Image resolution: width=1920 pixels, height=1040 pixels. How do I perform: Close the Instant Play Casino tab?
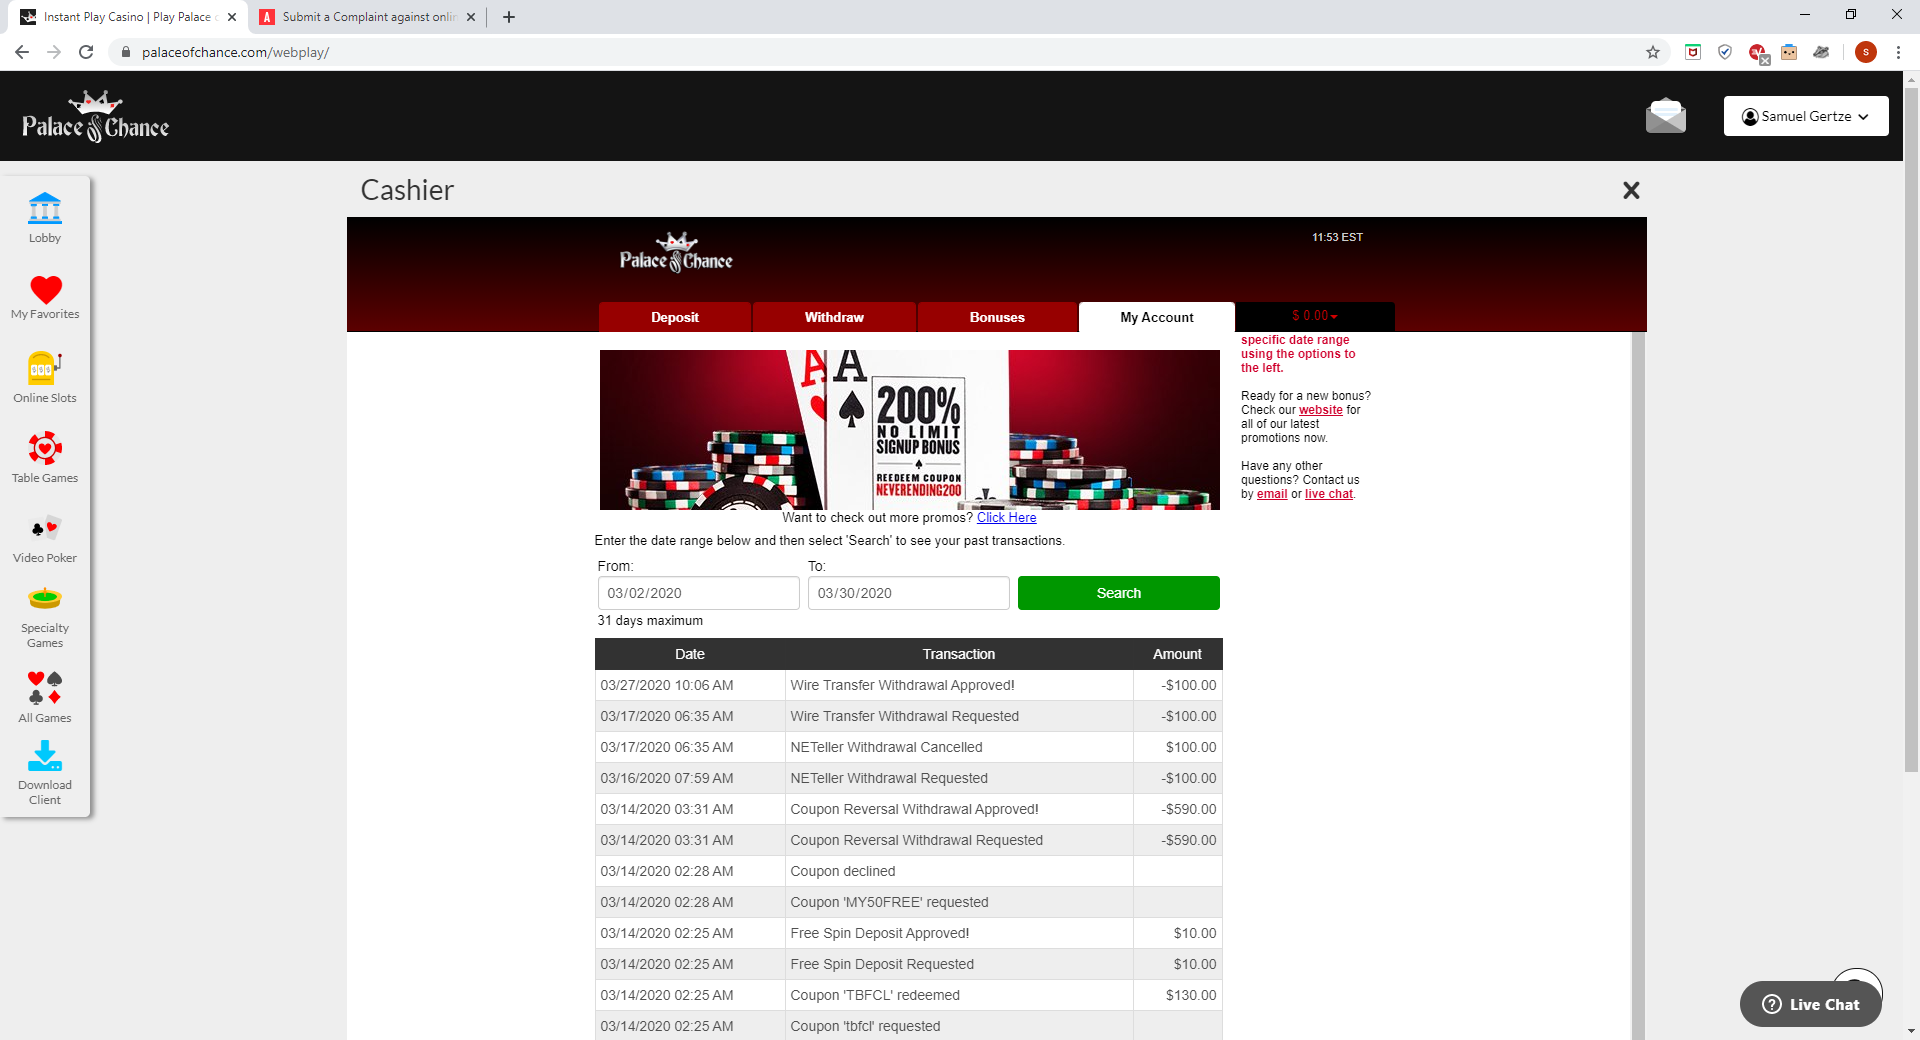coord(232,17)
